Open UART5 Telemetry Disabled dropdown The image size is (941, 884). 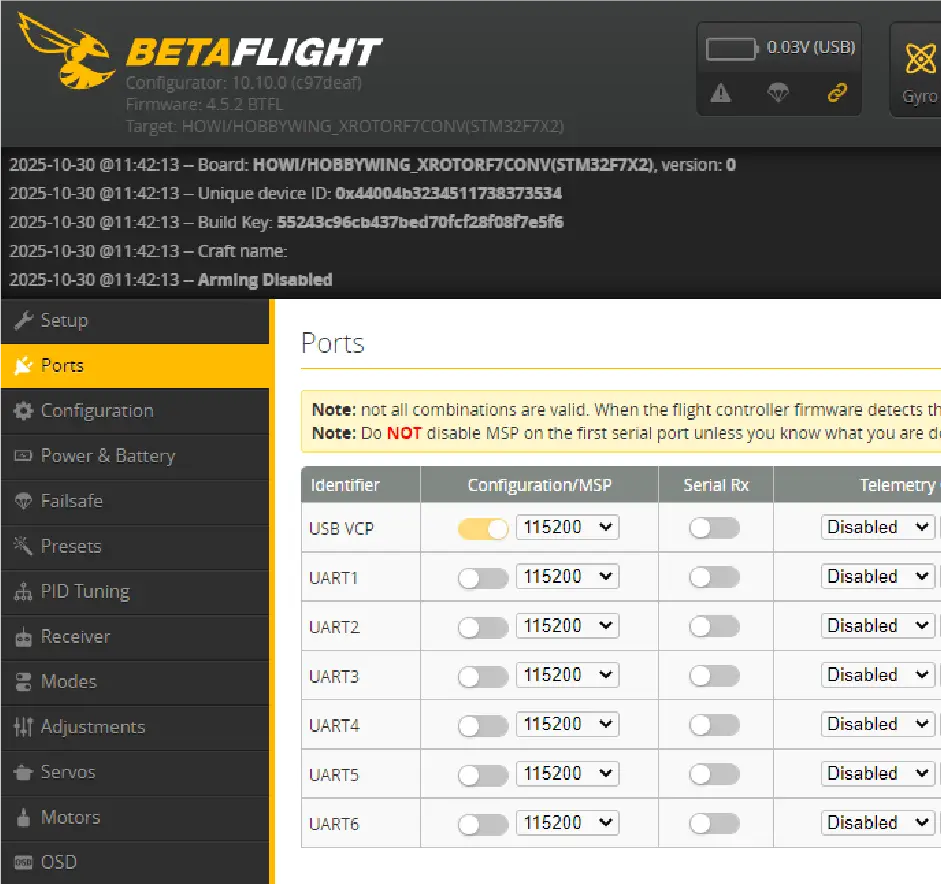(x=878, y=773)
